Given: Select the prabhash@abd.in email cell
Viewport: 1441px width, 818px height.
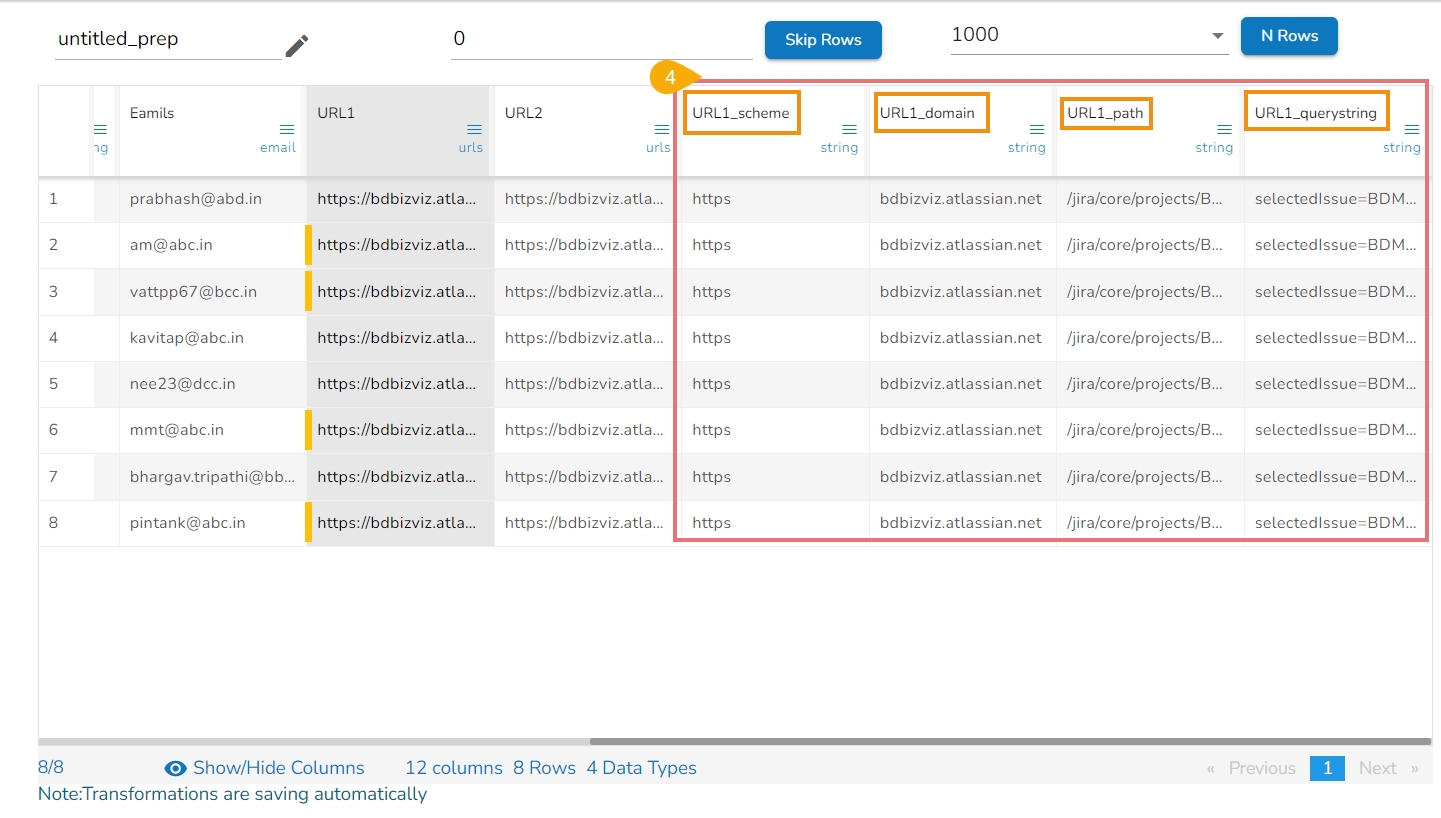Looking at the screenshot, I should coord(196,199).
